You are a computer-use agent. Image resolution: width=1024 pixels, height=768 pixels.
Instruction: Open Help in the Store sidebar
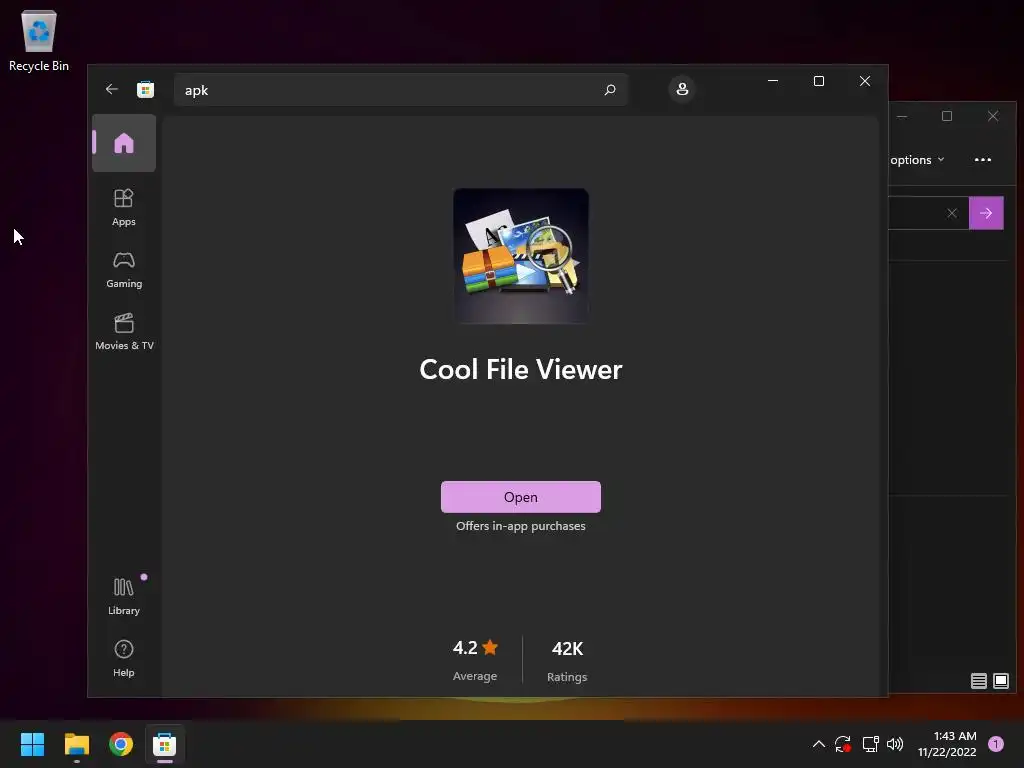click(123, 658)
